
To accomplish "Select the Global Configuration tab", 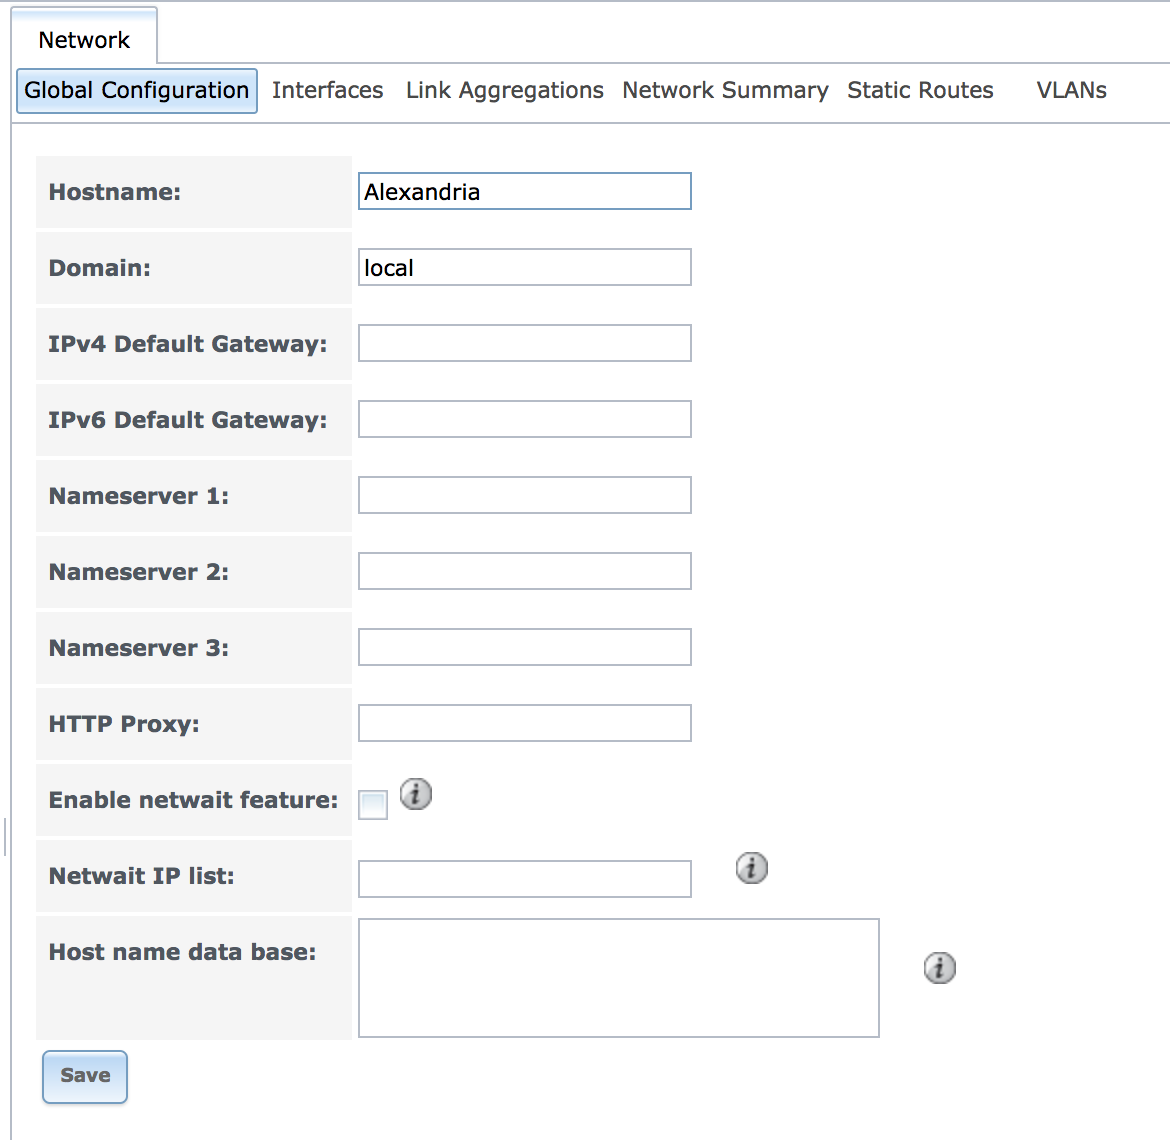I will click(137, 91).
